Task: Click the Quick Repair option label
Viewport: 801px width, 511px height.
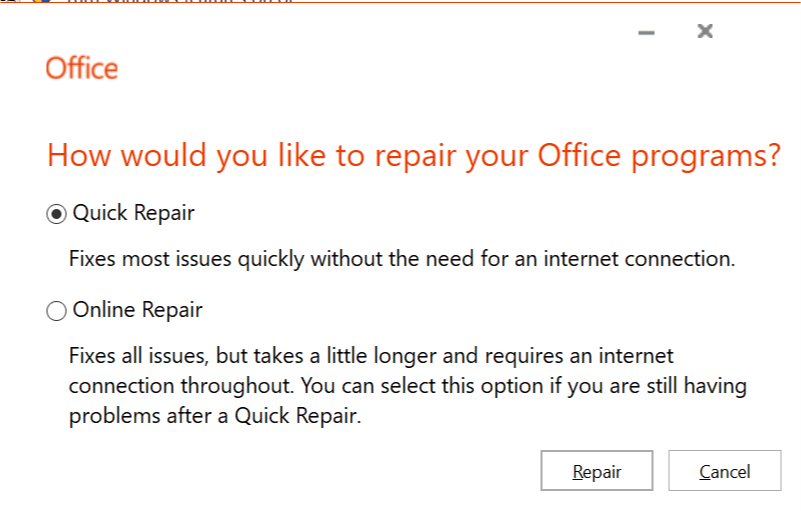Action: (x=133, y=213)
